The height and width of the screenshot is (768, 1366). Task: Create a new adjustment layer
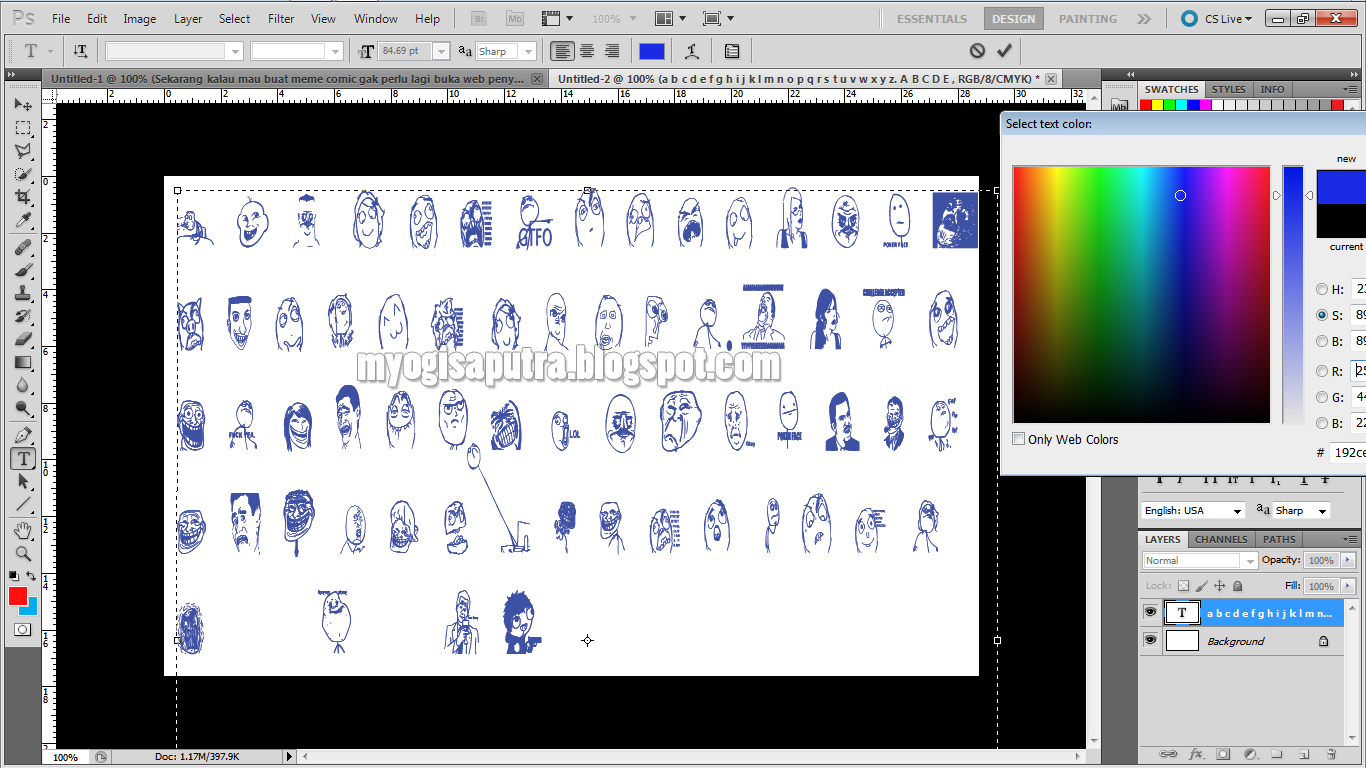pos(1249,753)
